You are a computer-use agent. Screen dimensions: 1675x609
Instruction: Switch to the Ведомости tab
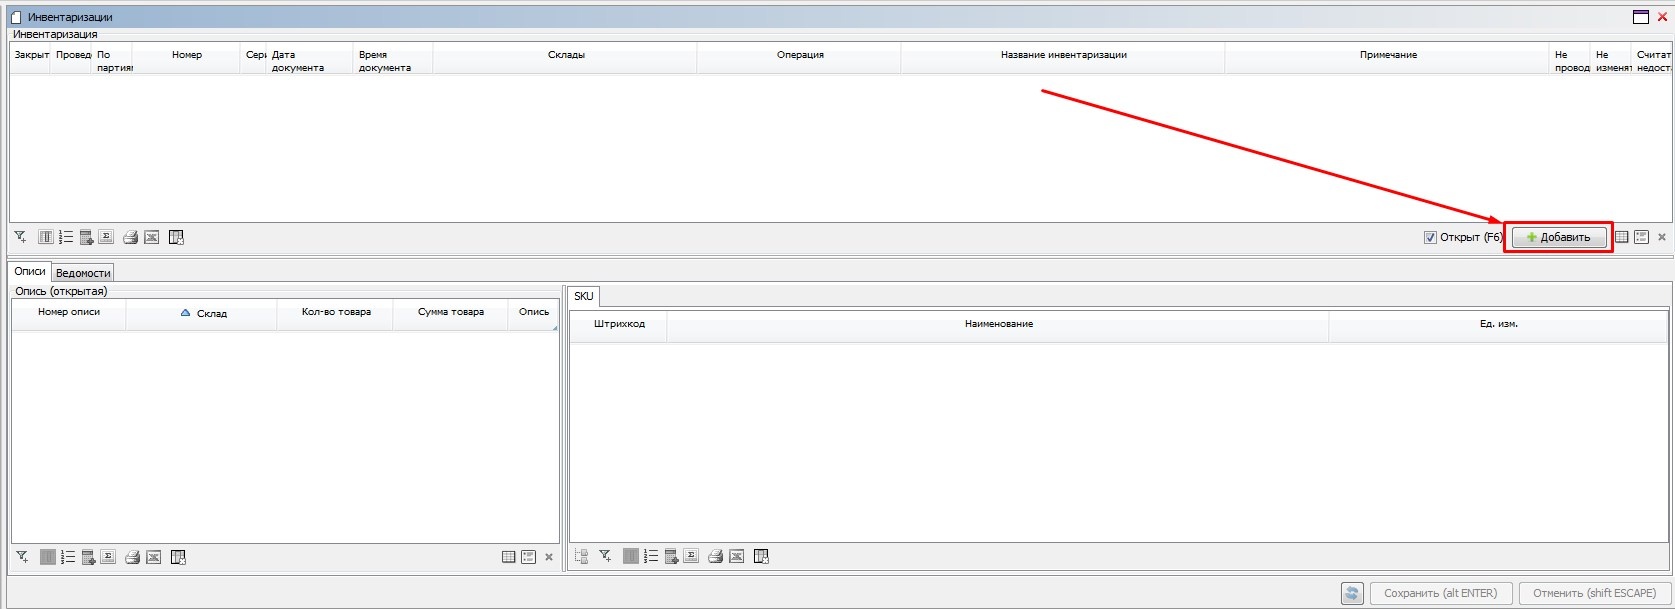83,273
